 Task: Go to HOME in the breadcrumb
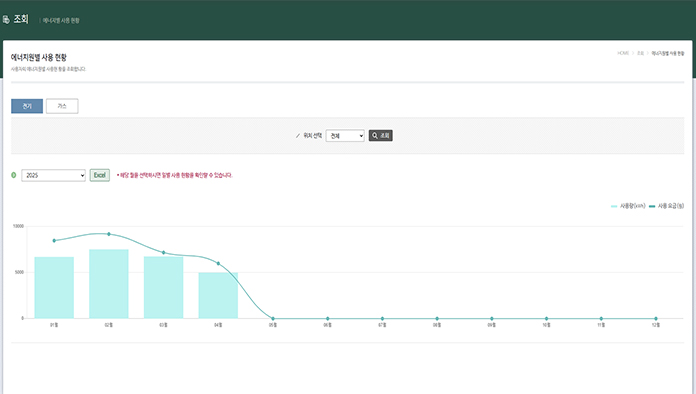coord(623,53)
